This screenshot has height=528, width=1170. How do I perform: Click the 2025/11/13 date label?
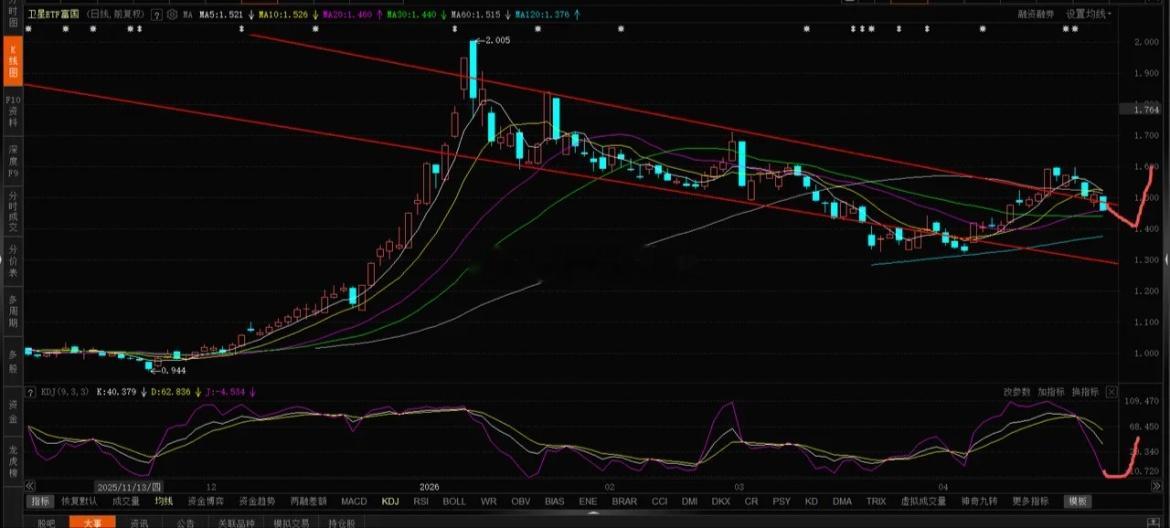(129, 485)
